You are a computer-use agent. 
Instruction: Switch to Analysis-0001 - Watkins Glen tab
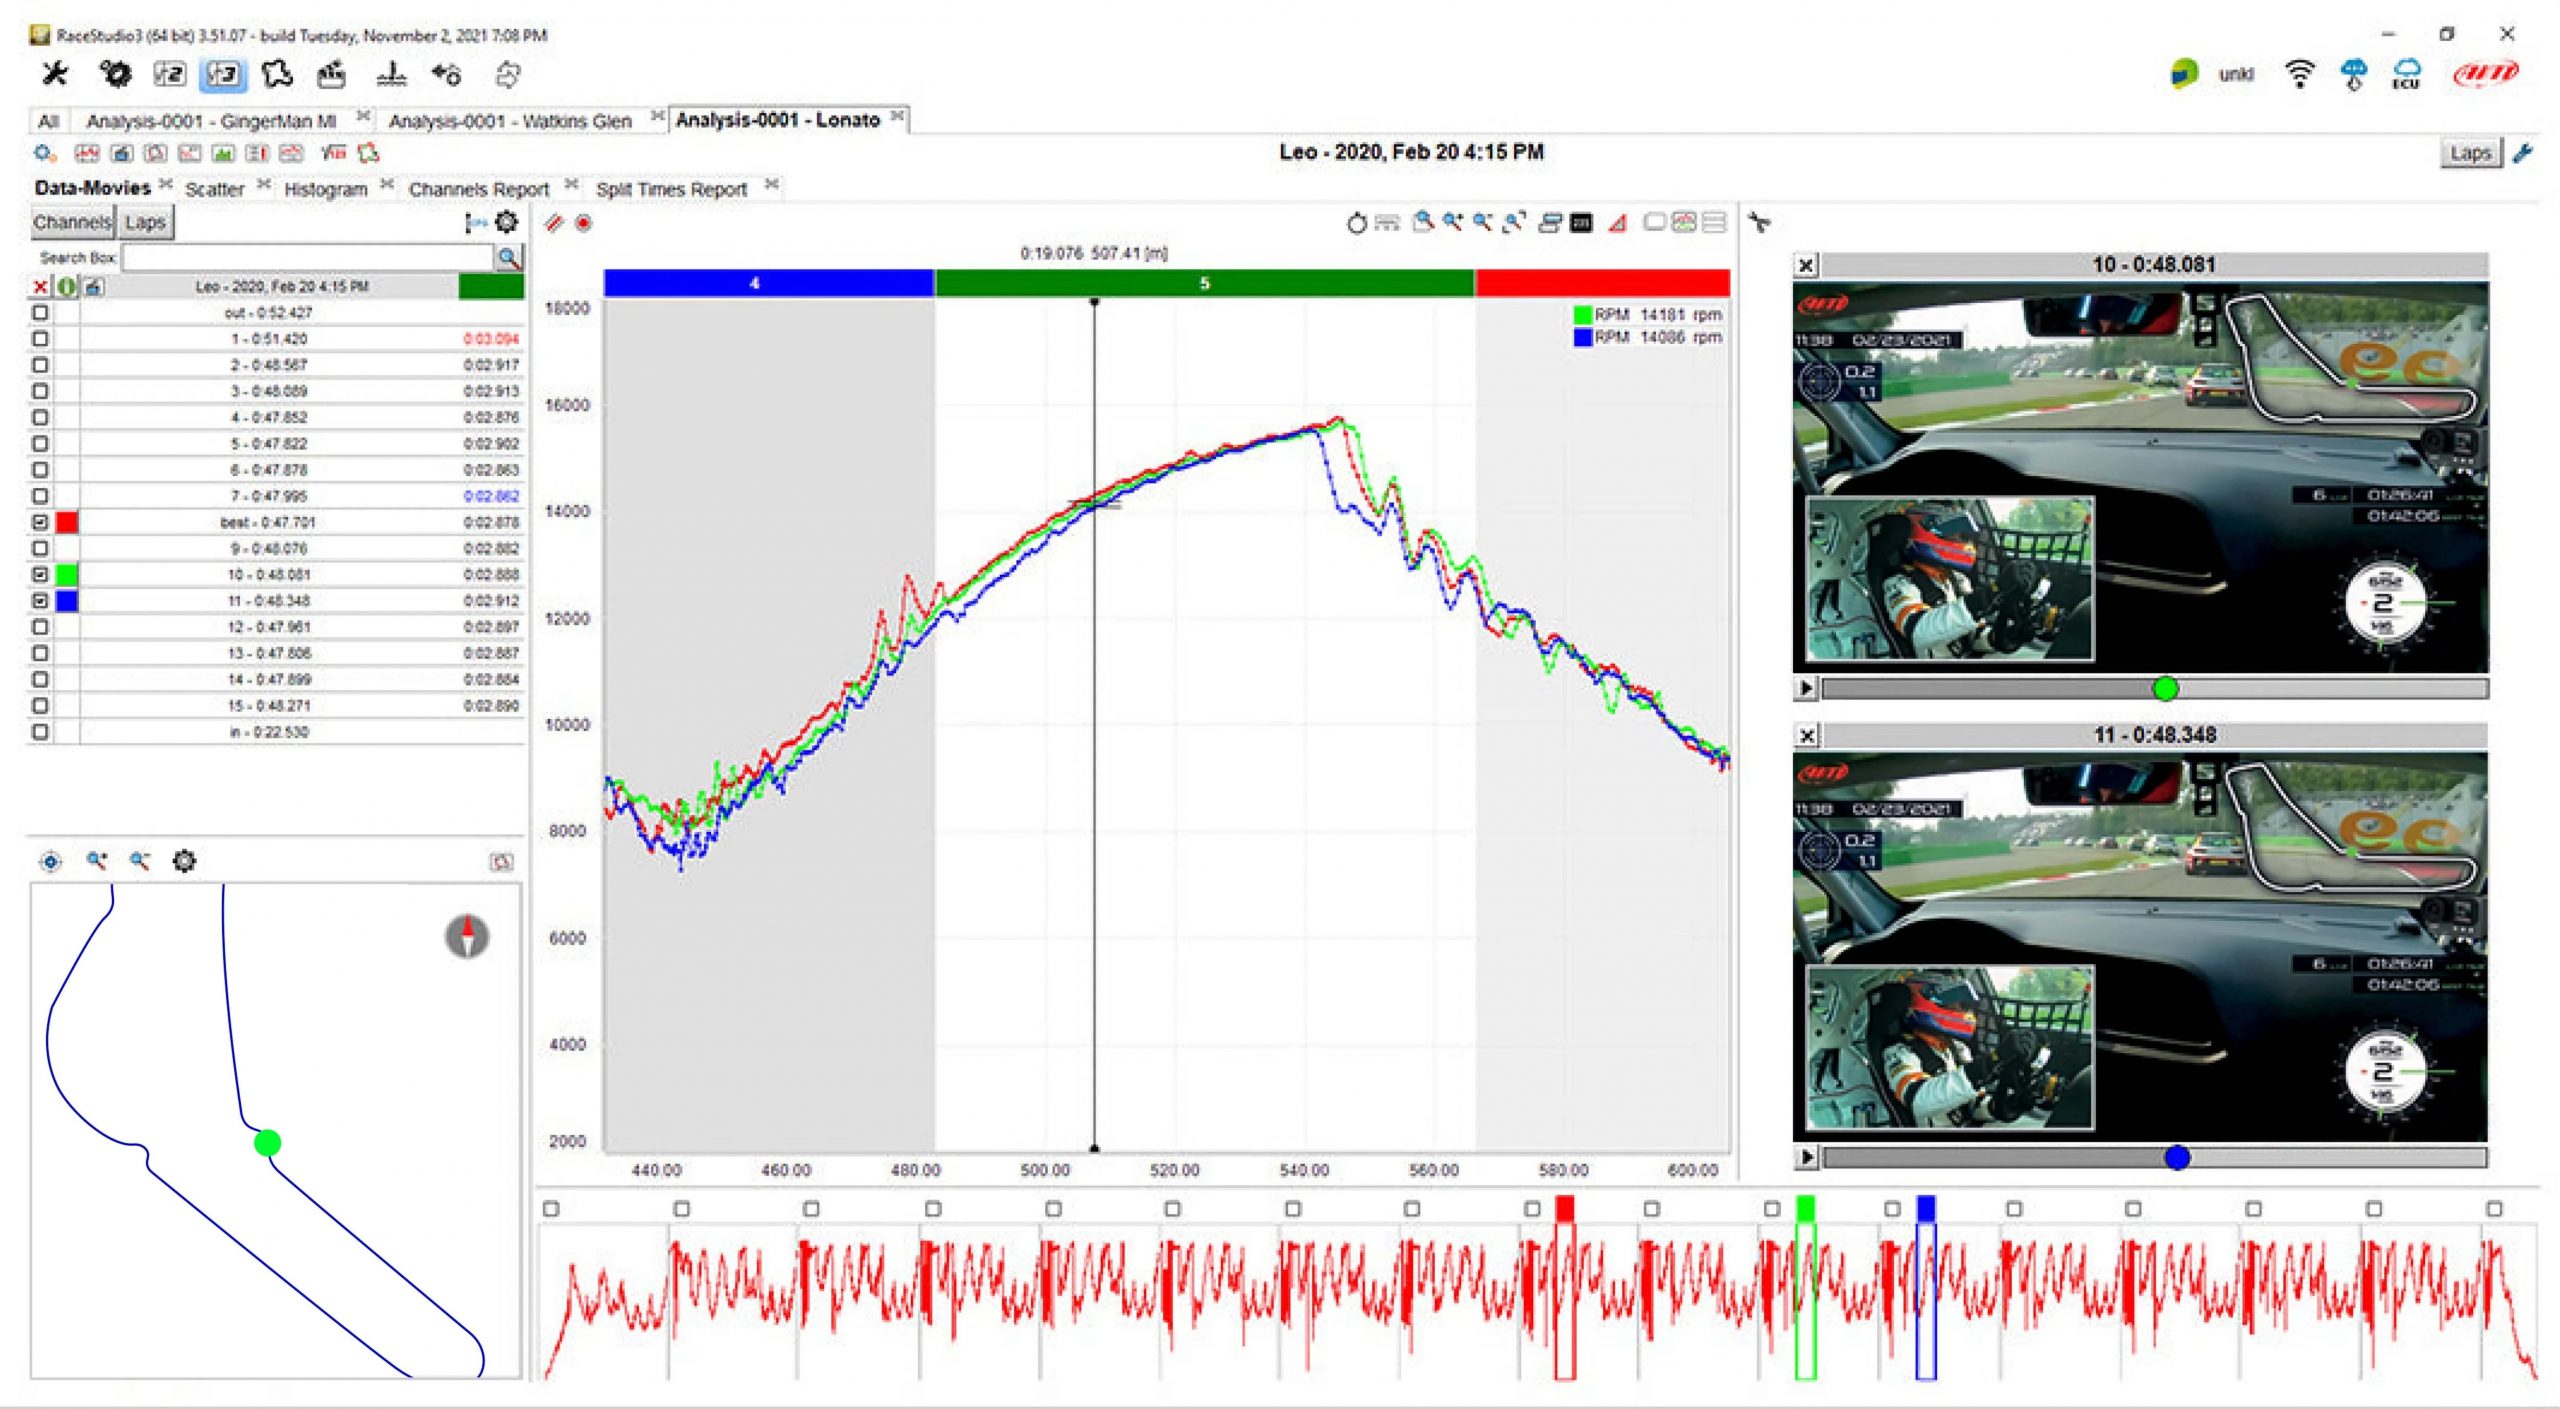pyautogui.click(x=510, y=121)
